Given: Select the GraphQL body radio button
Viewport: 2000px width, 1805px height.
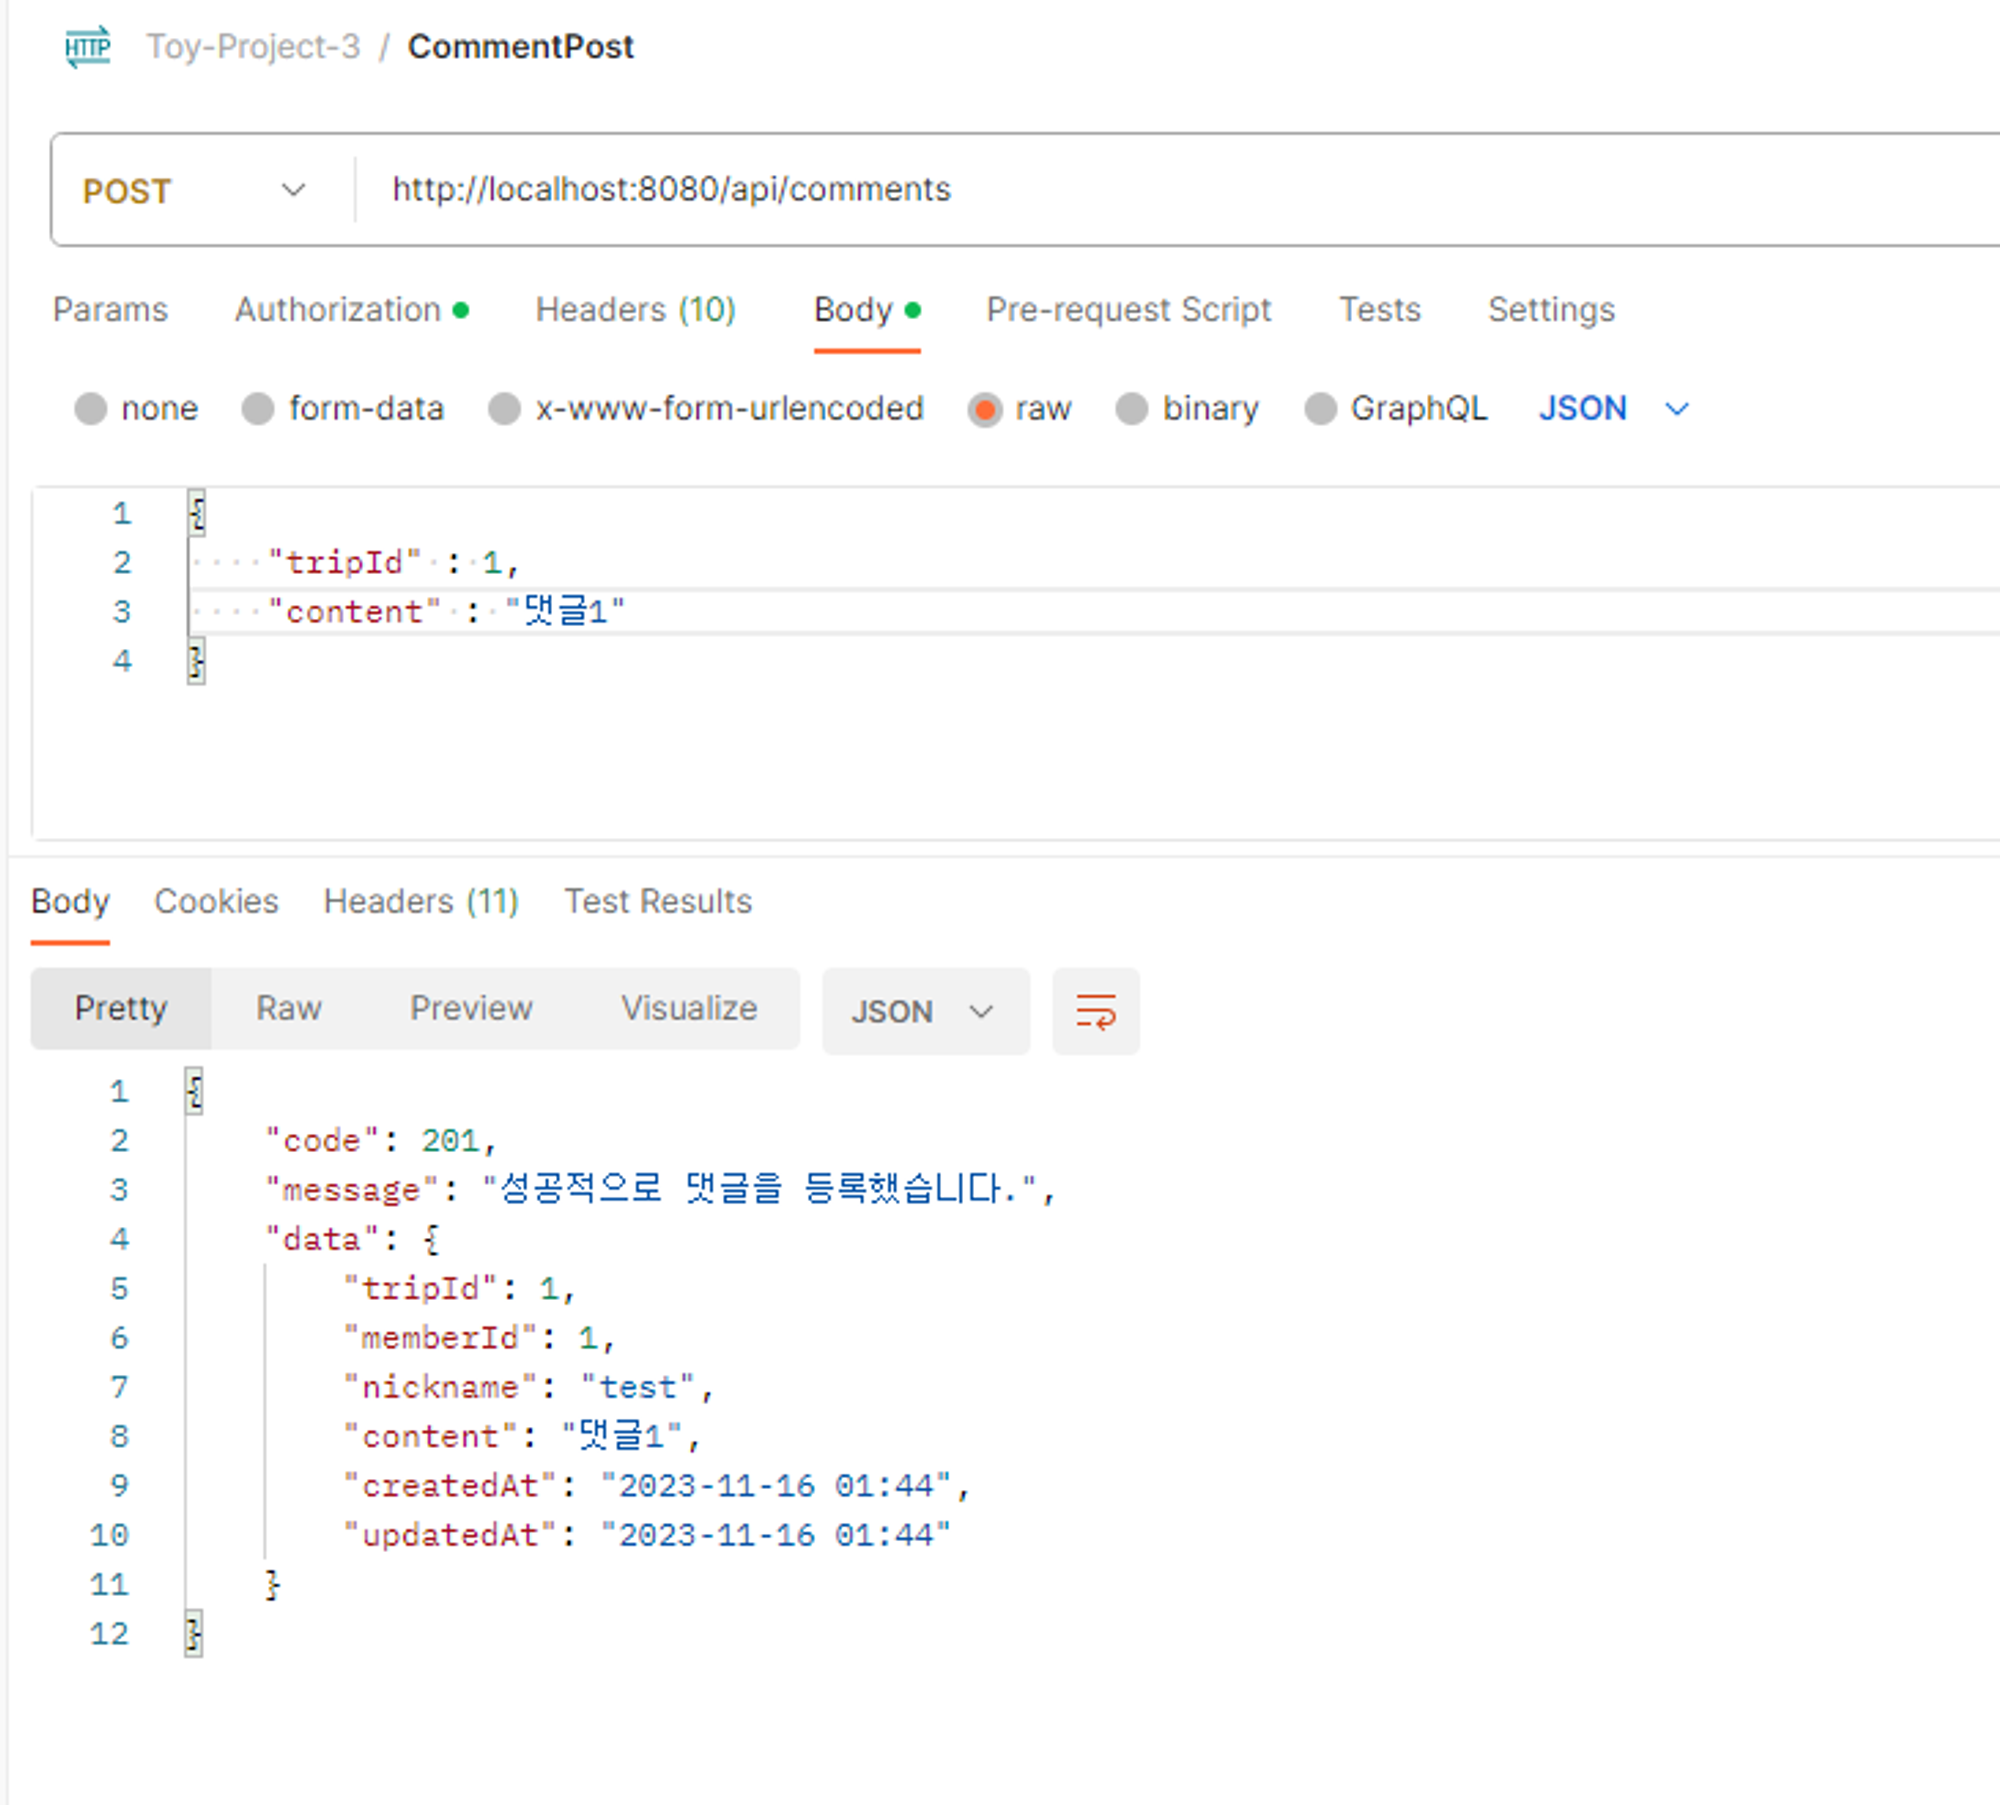Looking at the screenshot, I should (x=1320, y=409).
